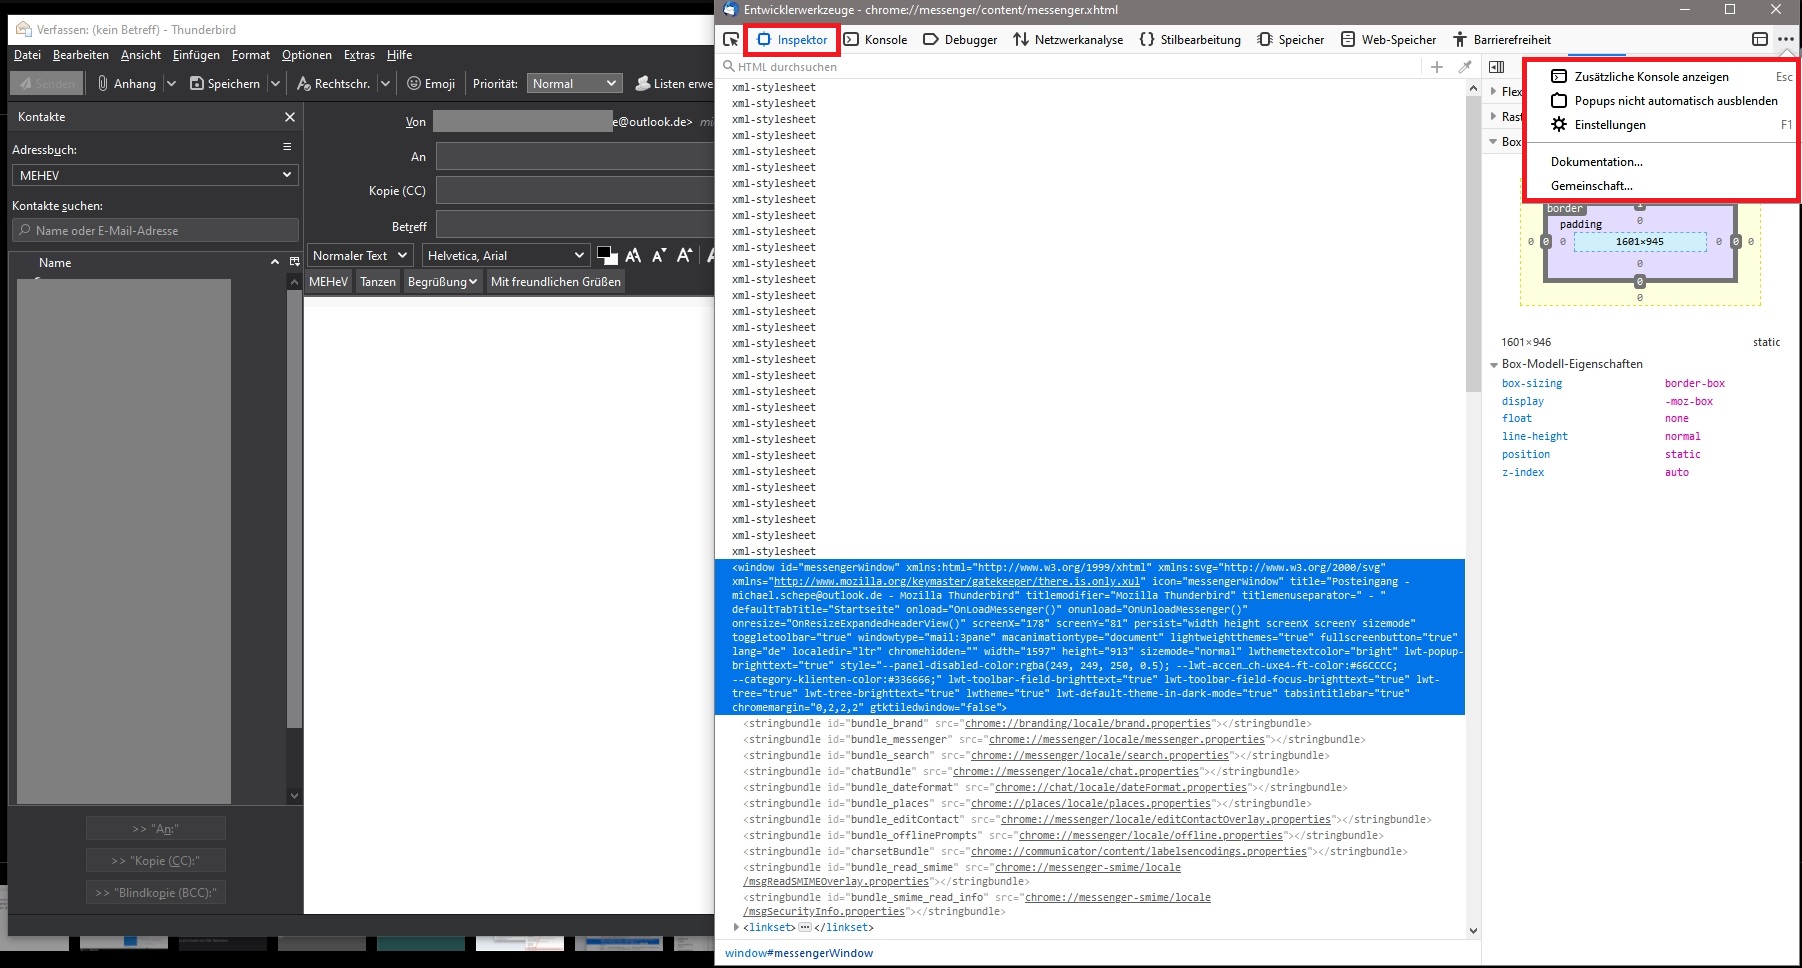The image size is (1802, 968).
Task: Open the Optionen menu
Action: [x=307, y=55]
